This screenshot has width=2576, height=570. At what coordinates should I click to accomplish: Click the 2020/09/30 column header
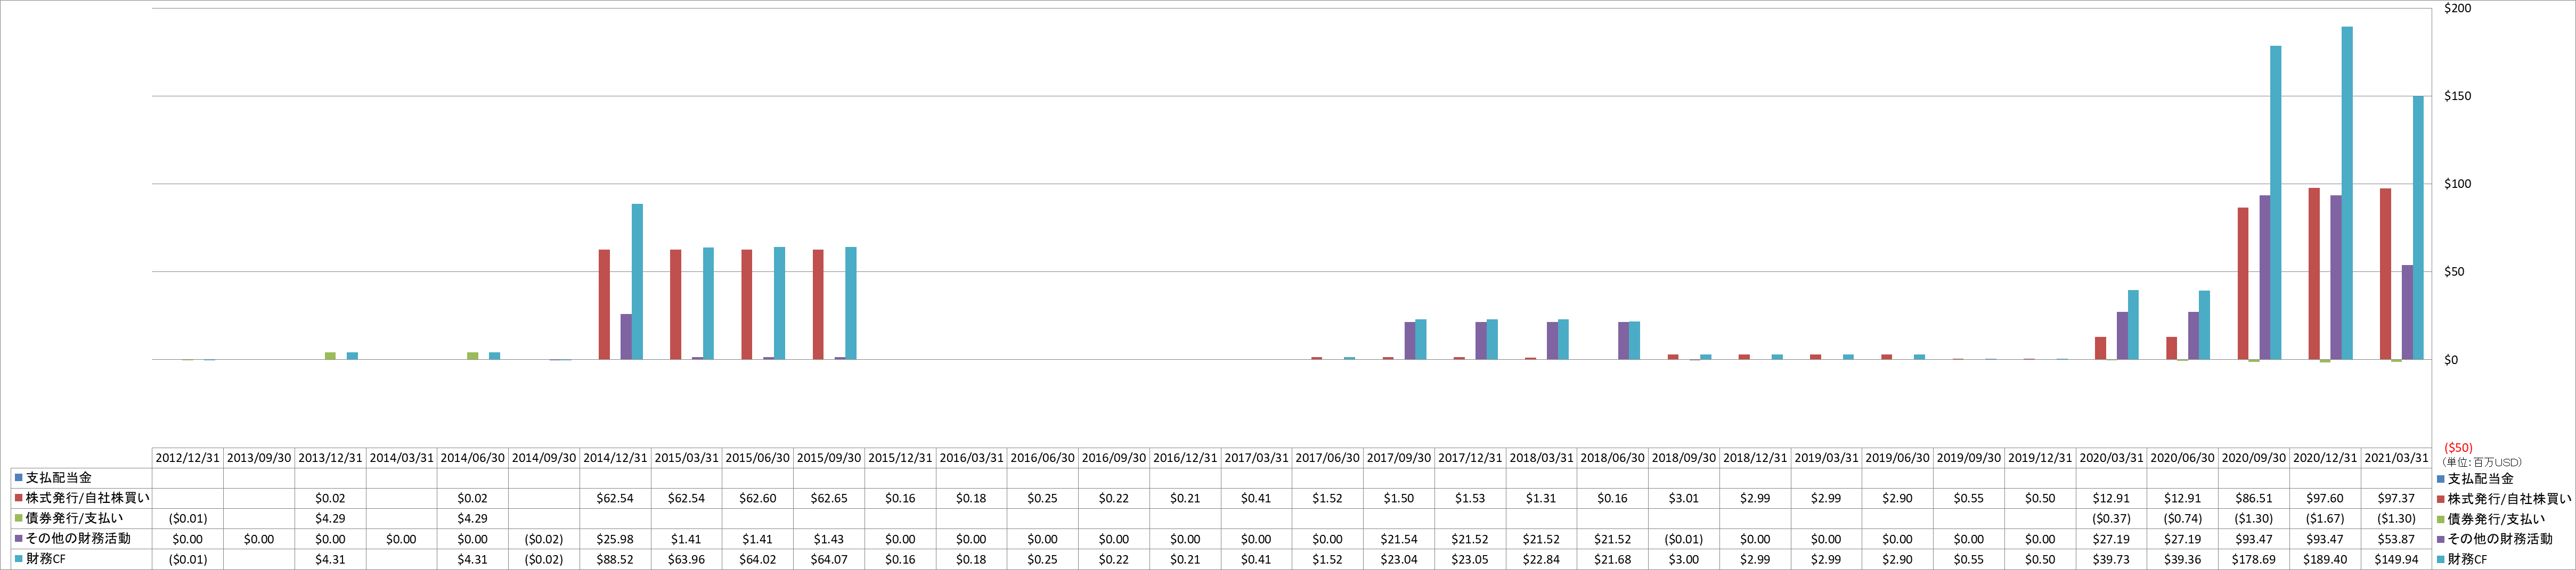(2254, 458)
